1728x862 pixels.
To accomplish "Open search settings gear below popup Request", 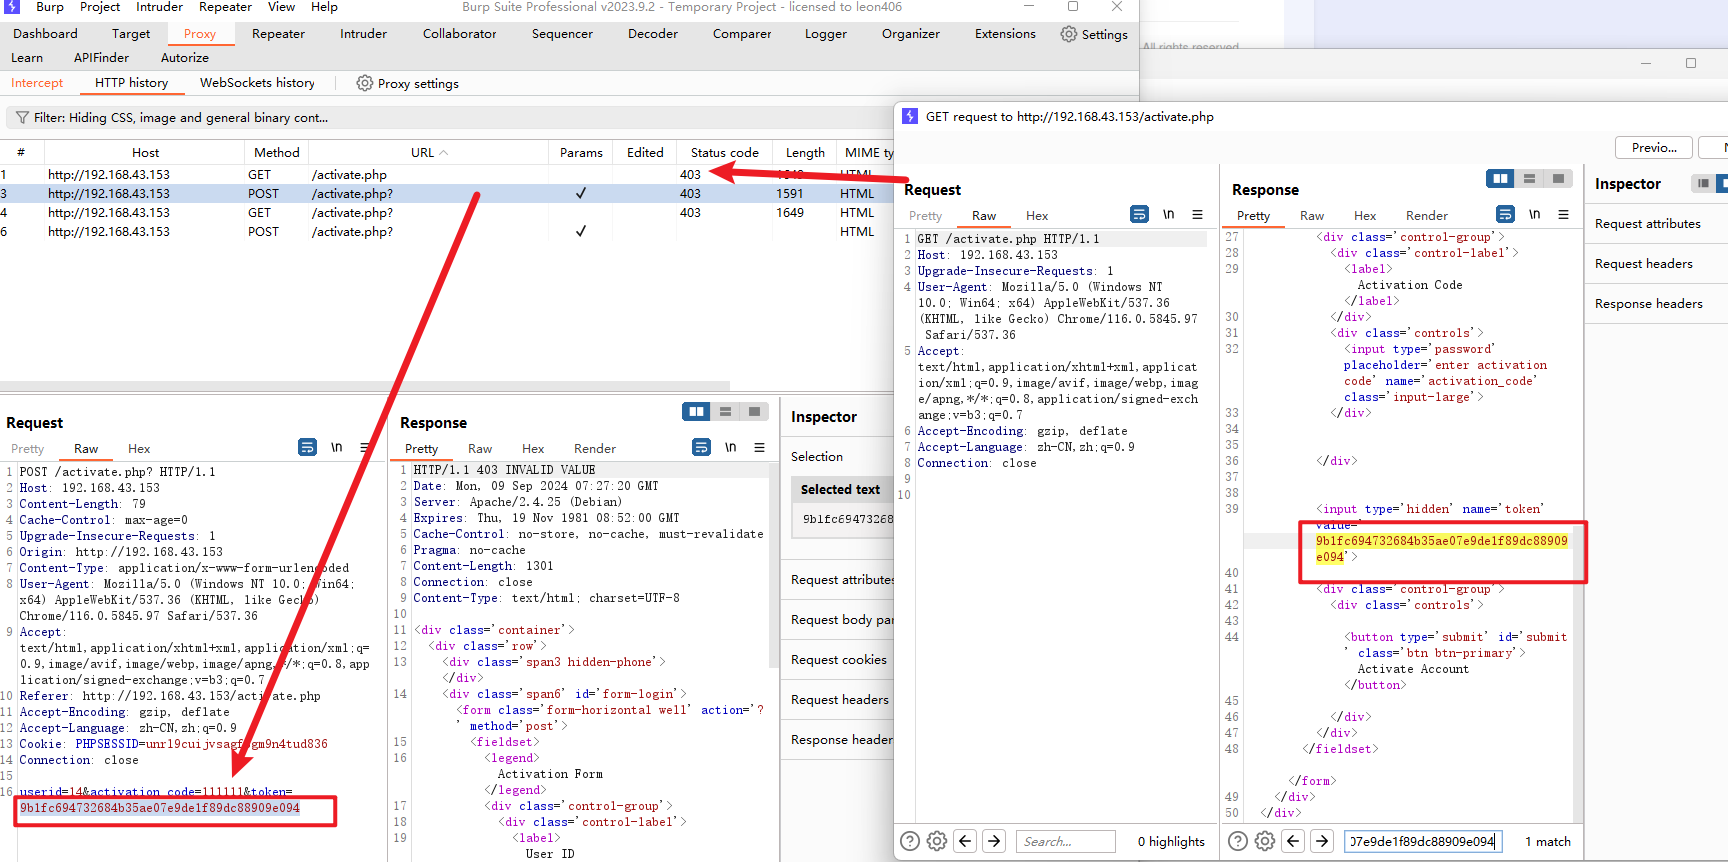I will coord(937,841).
